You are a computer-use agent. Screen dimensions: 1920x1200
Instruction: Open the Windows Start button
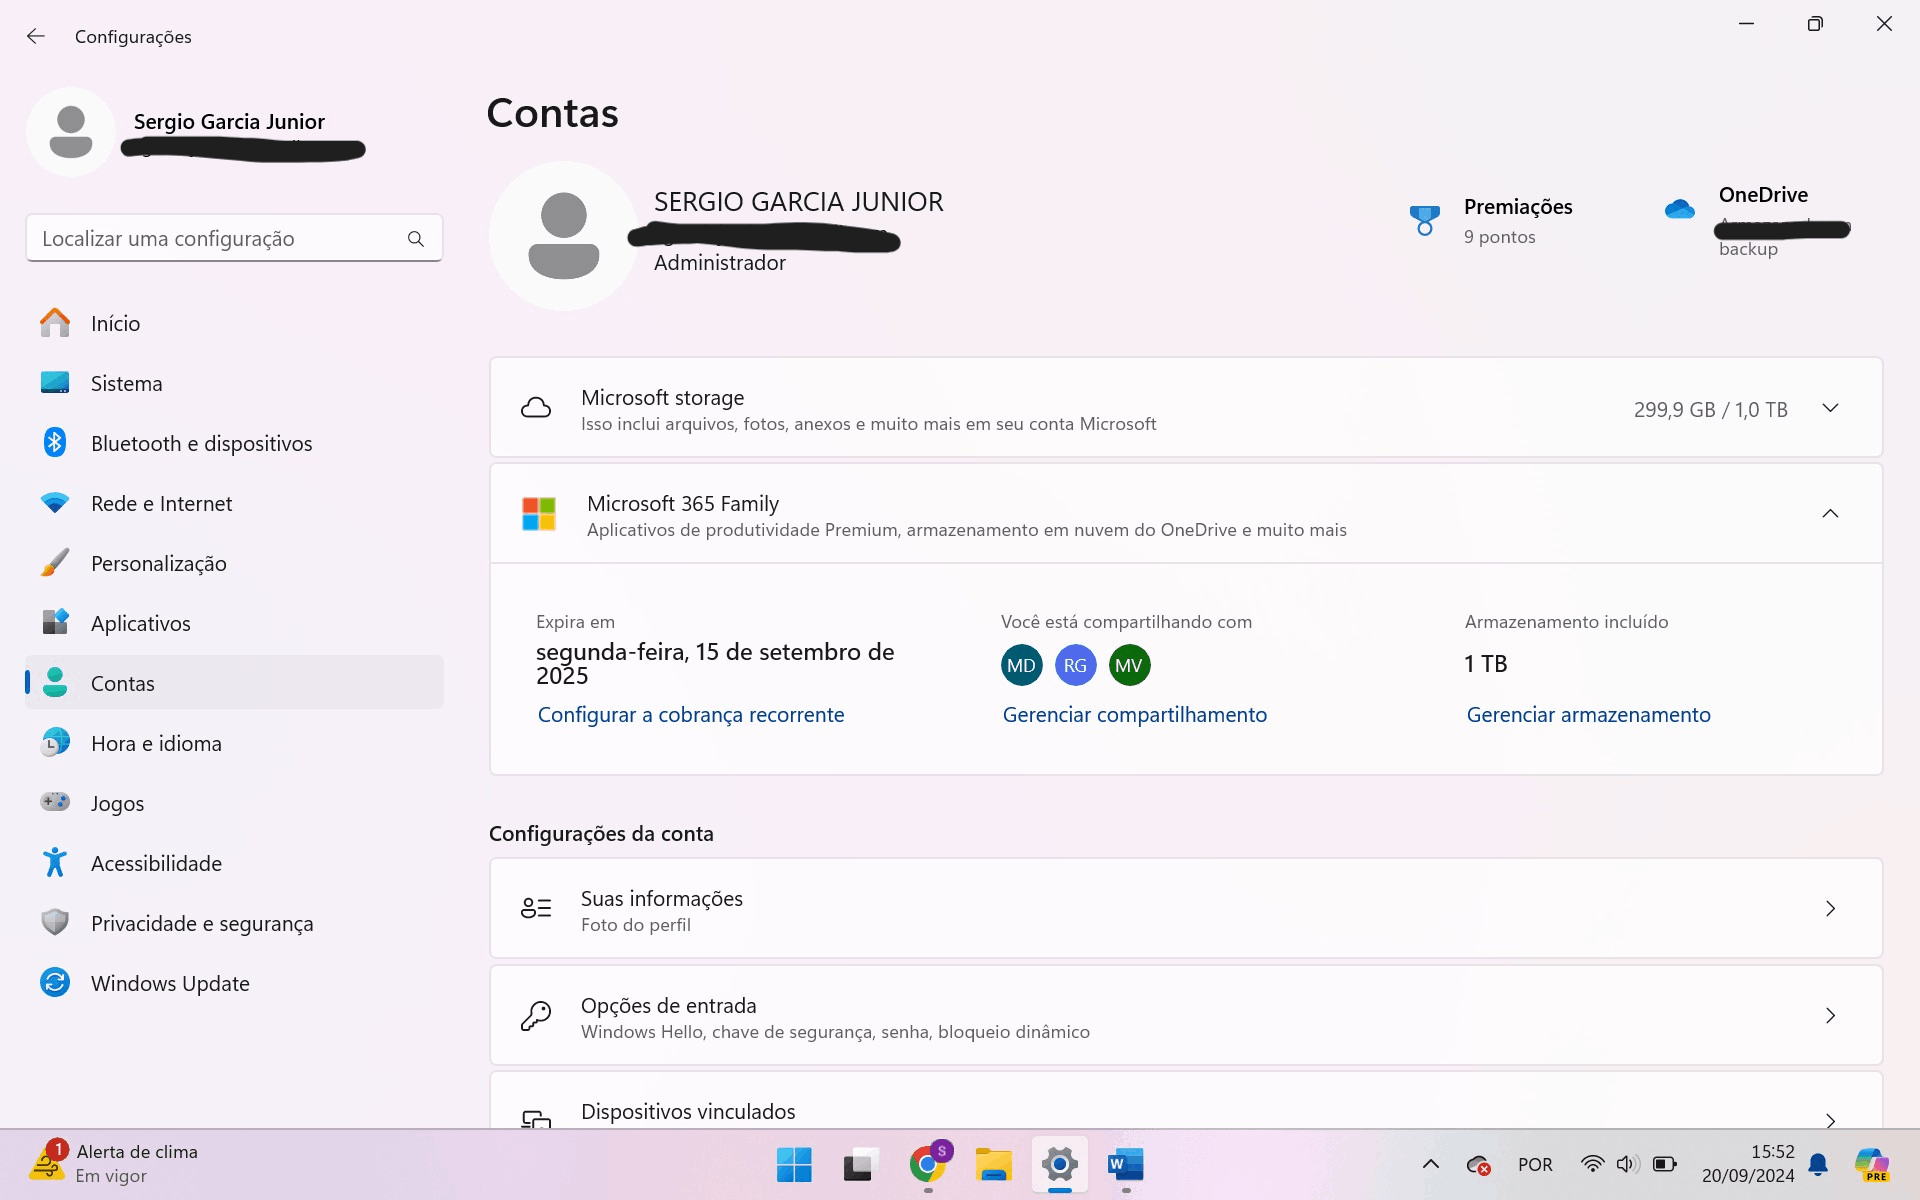(x=794, y=1165)
